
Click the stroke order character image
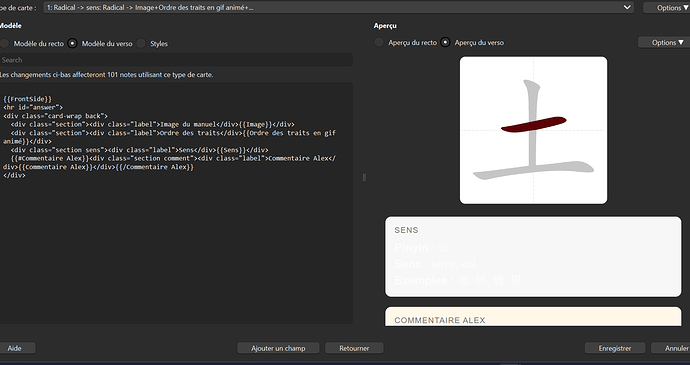(x=533, y=130)
